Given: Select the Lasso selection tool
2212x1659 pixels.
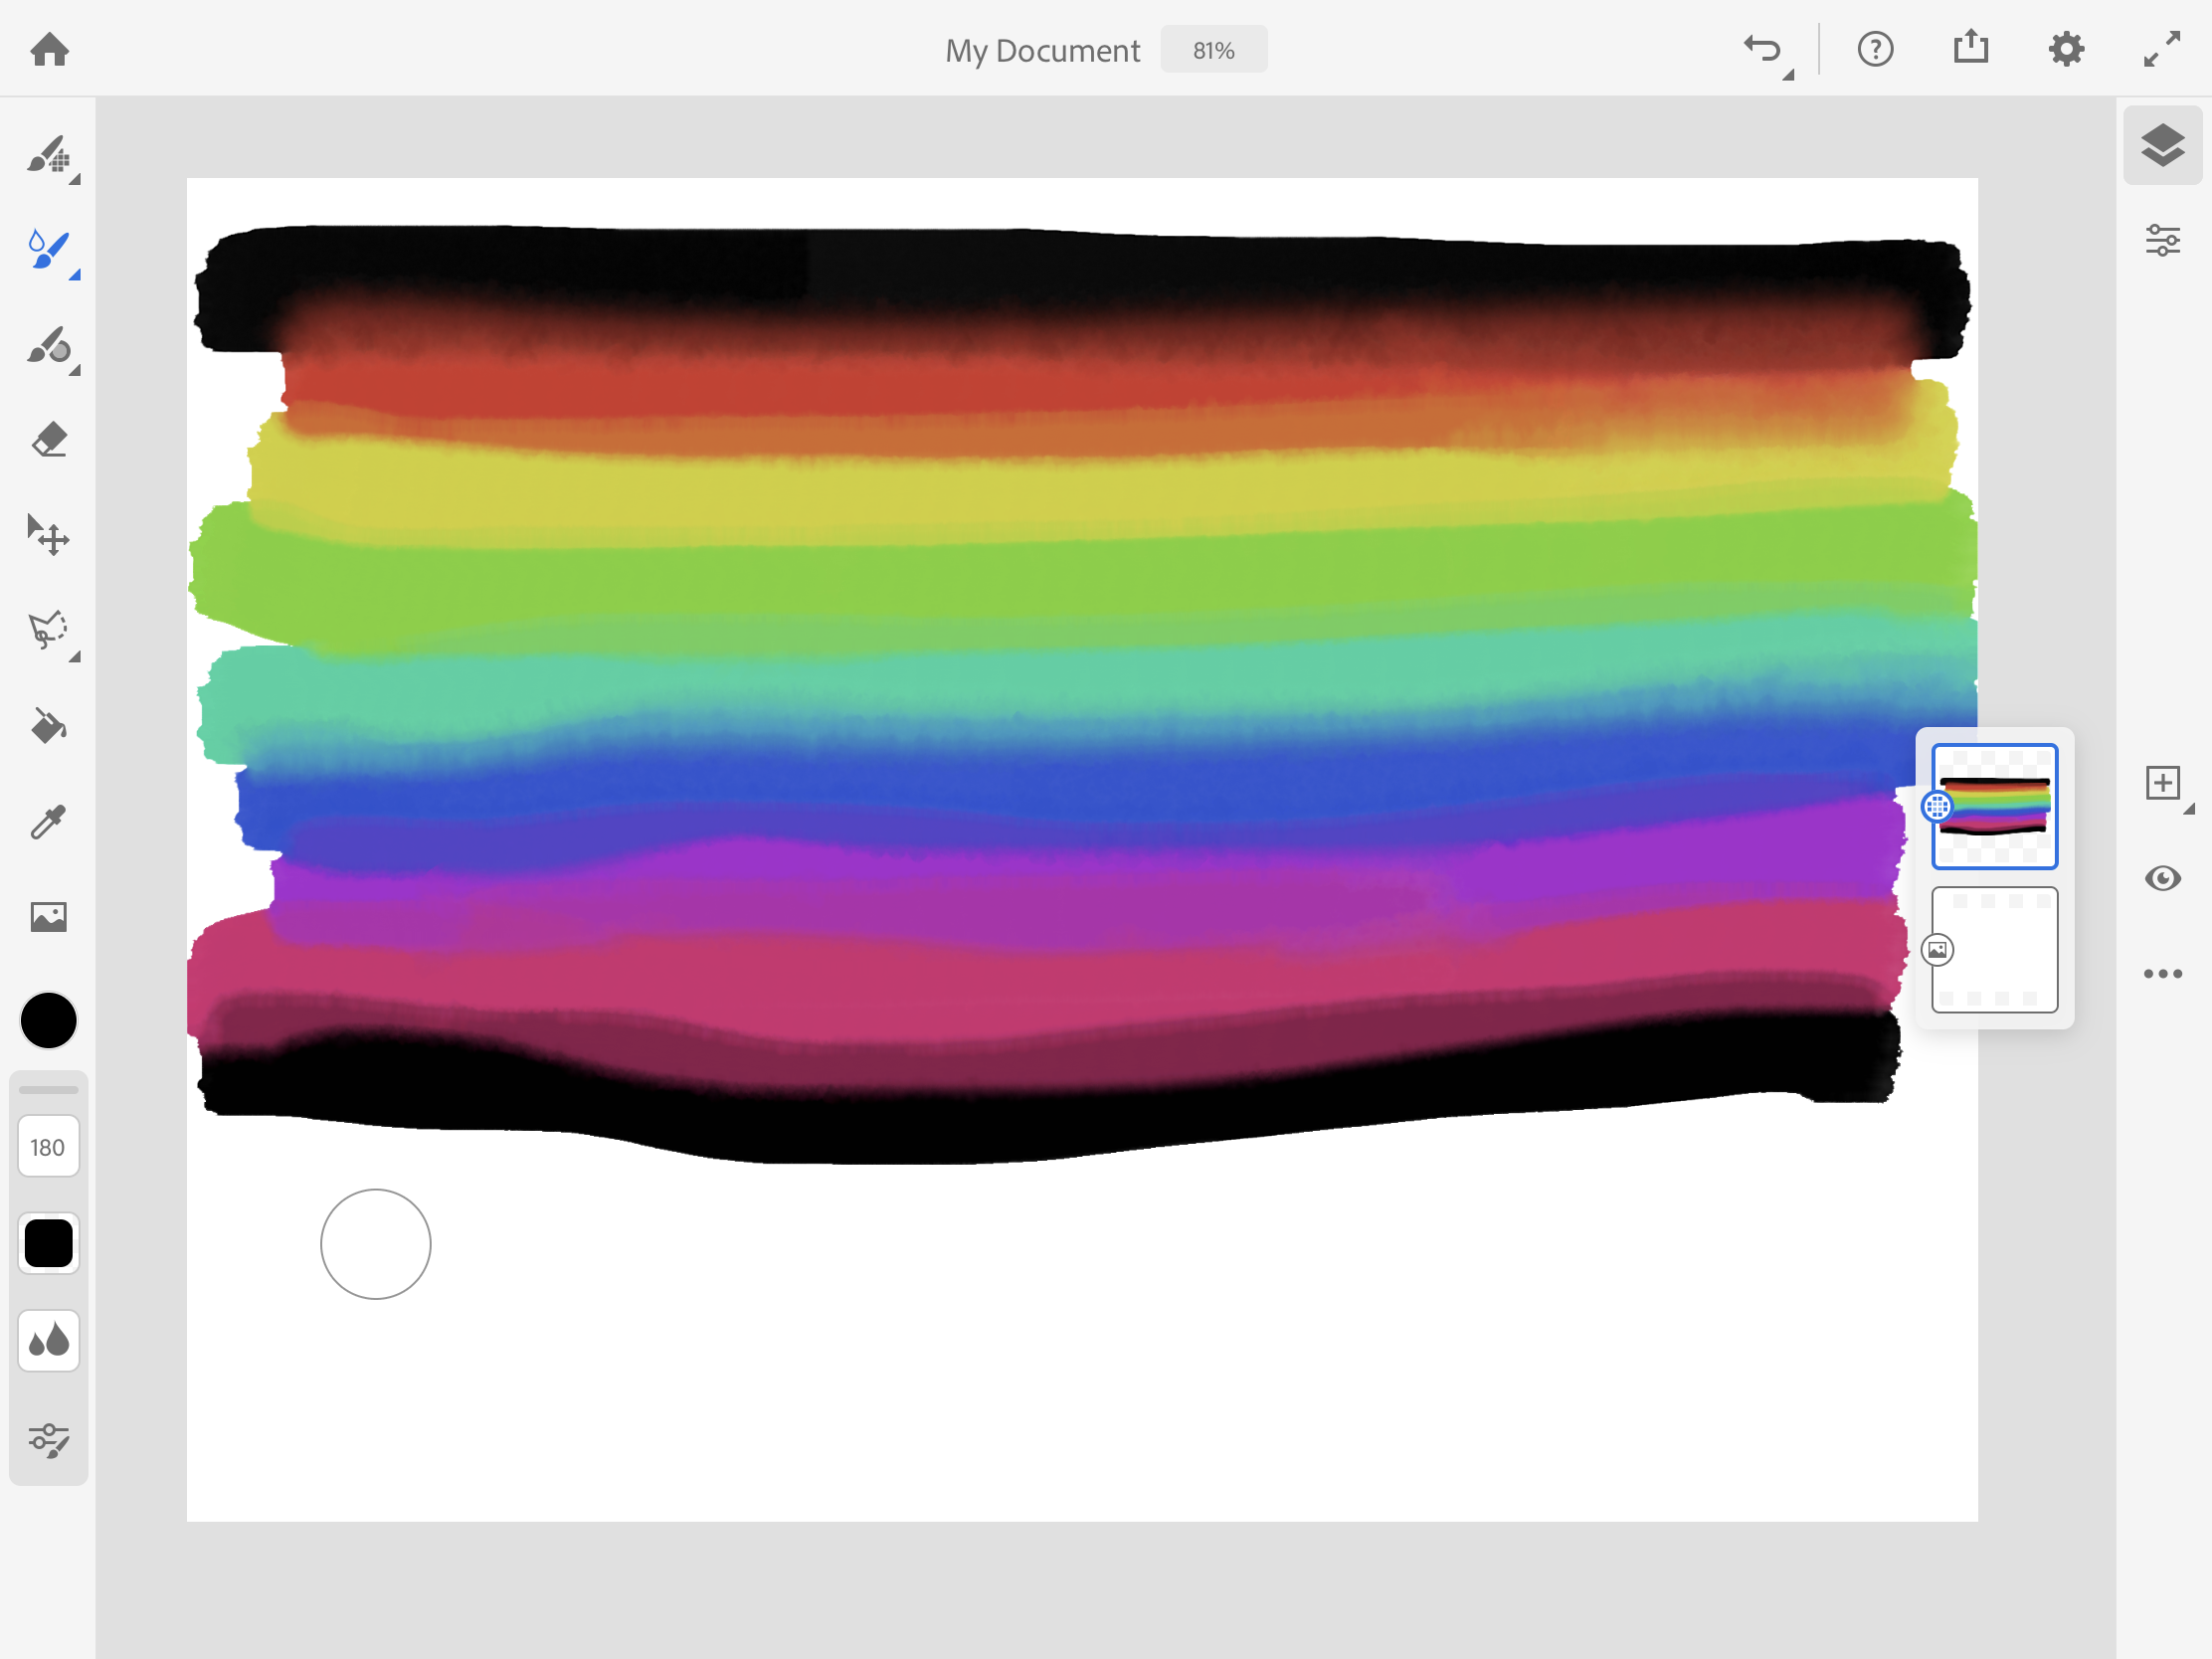Looking at the screenshot, I should click(x=49, y=632).
